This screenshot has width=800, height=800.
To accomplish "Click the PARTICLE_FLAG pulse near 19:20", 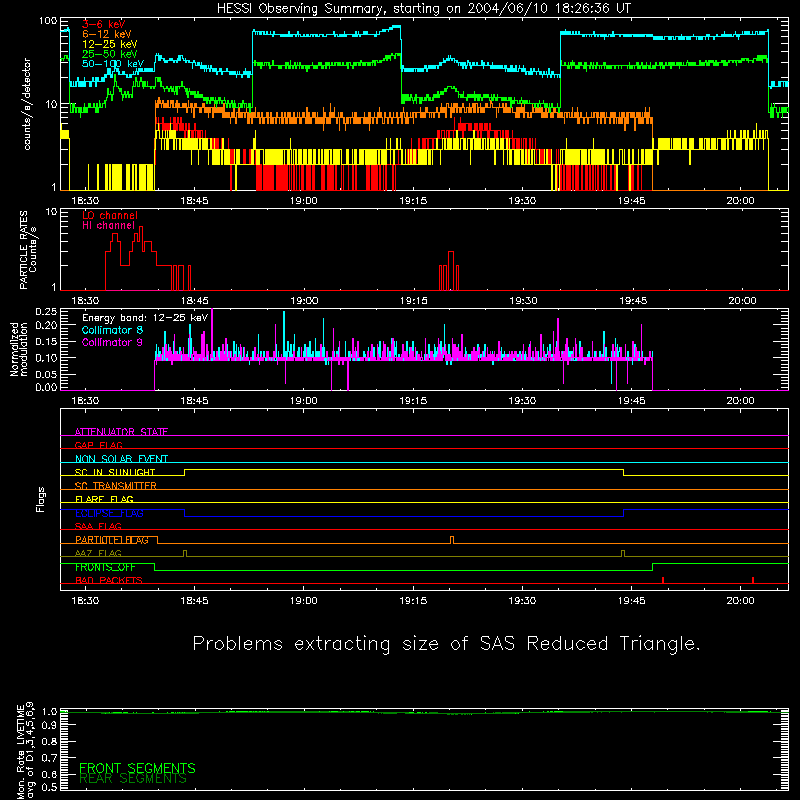I will point(452,540).
